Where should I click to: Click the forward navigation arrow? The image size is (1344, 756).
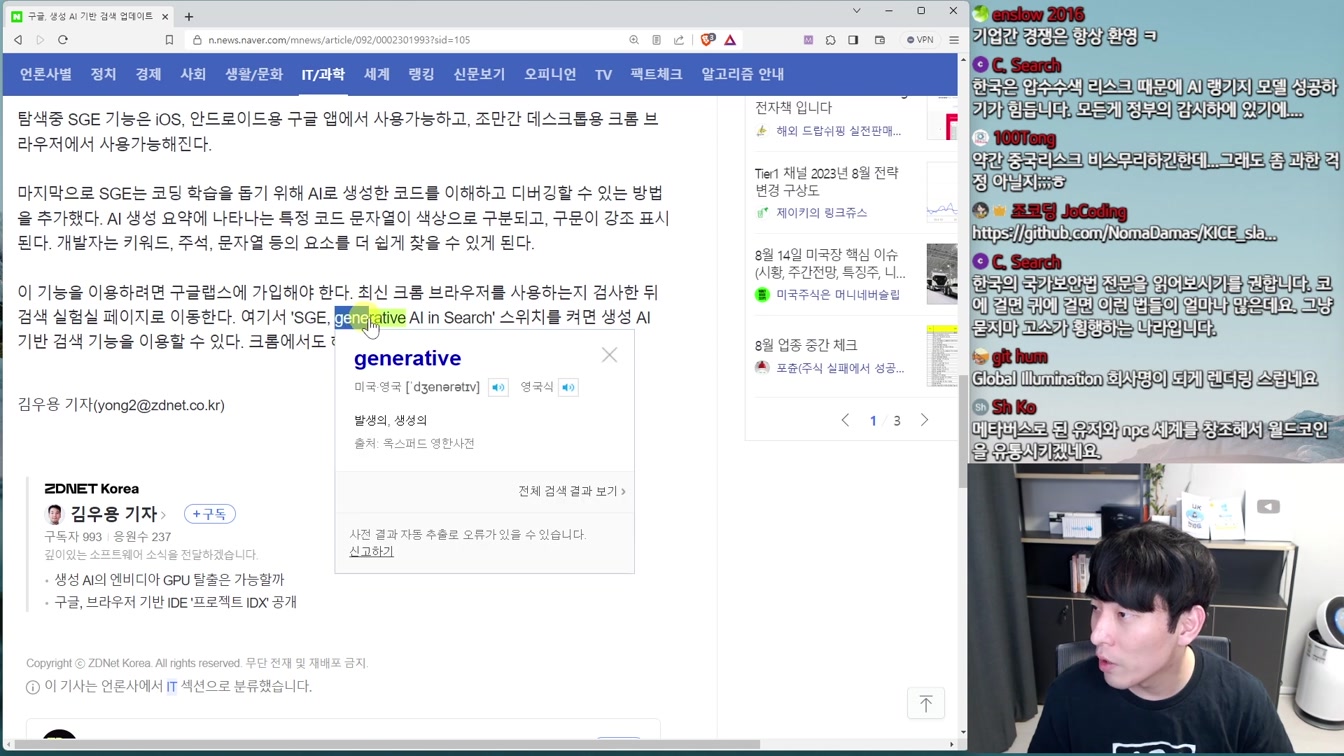40,40
